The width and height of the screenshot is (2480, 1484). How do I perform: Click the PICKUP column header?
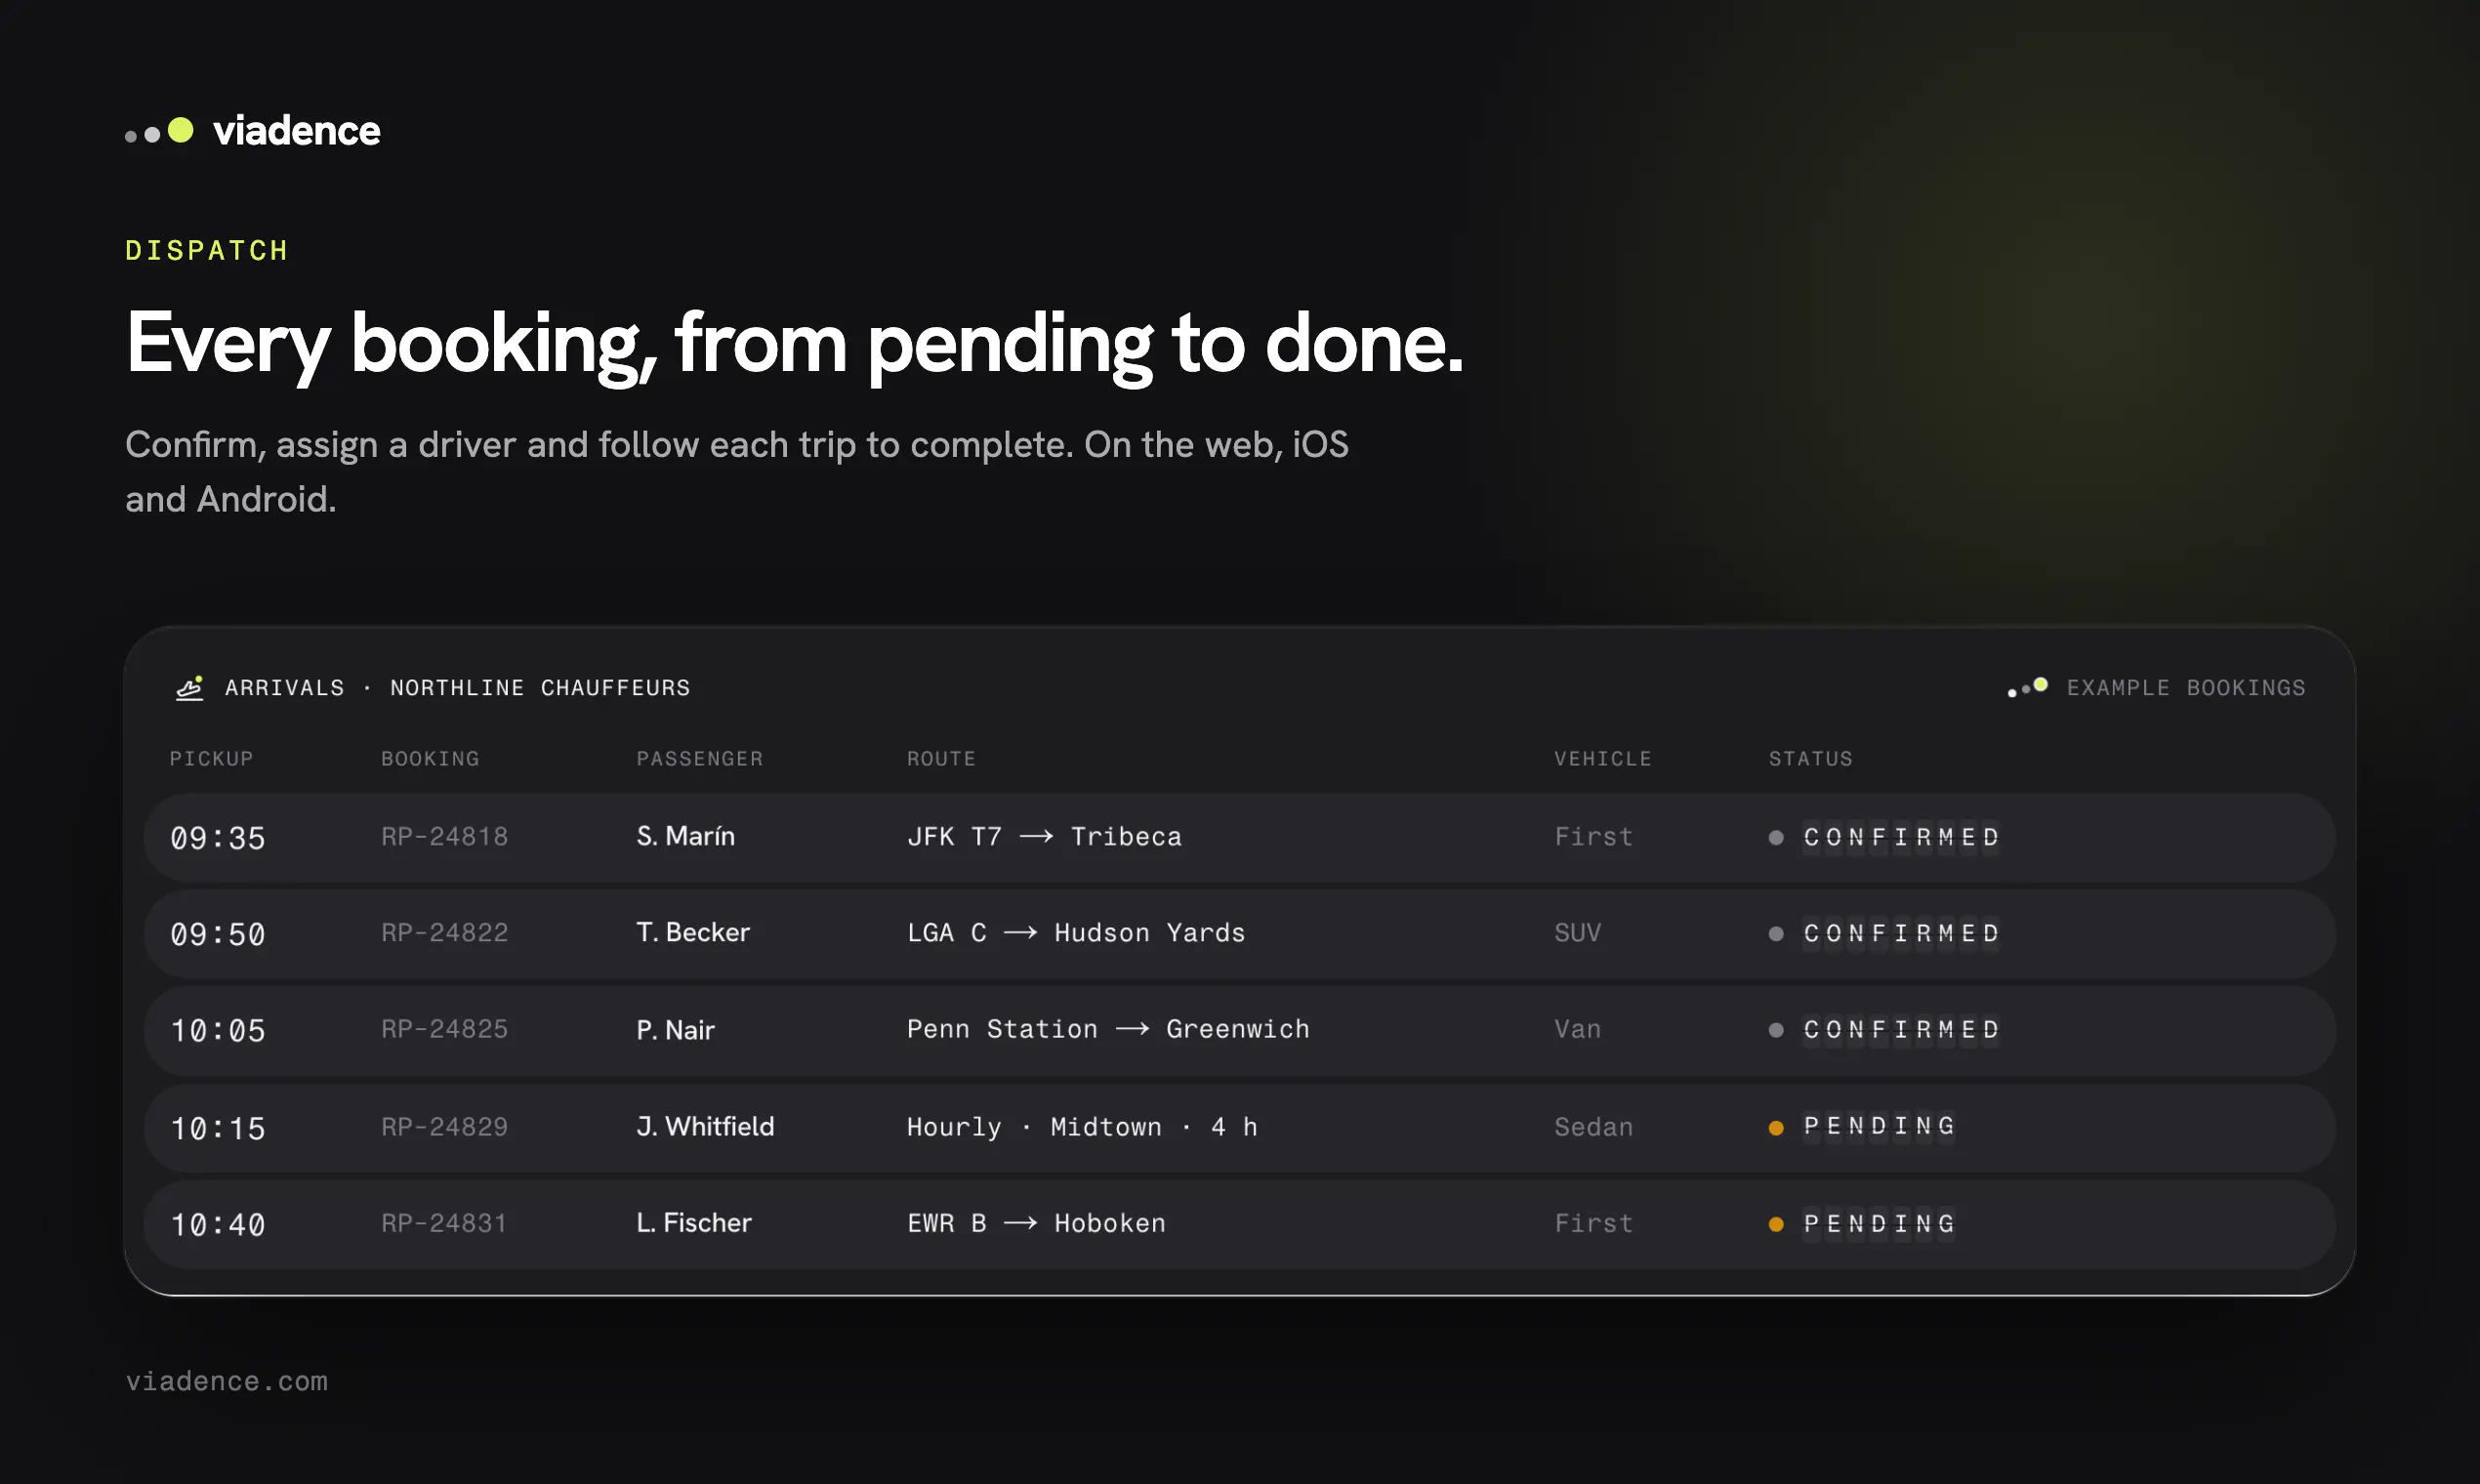pyautogui.click(x=211, y=759)
